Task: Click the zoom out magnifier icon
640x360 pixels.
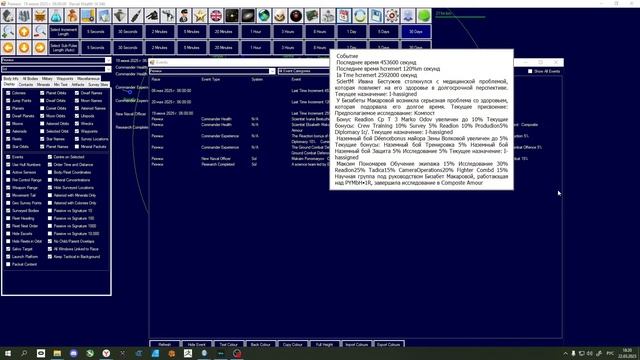Action: pyautogui.click(x=40, y=31)
